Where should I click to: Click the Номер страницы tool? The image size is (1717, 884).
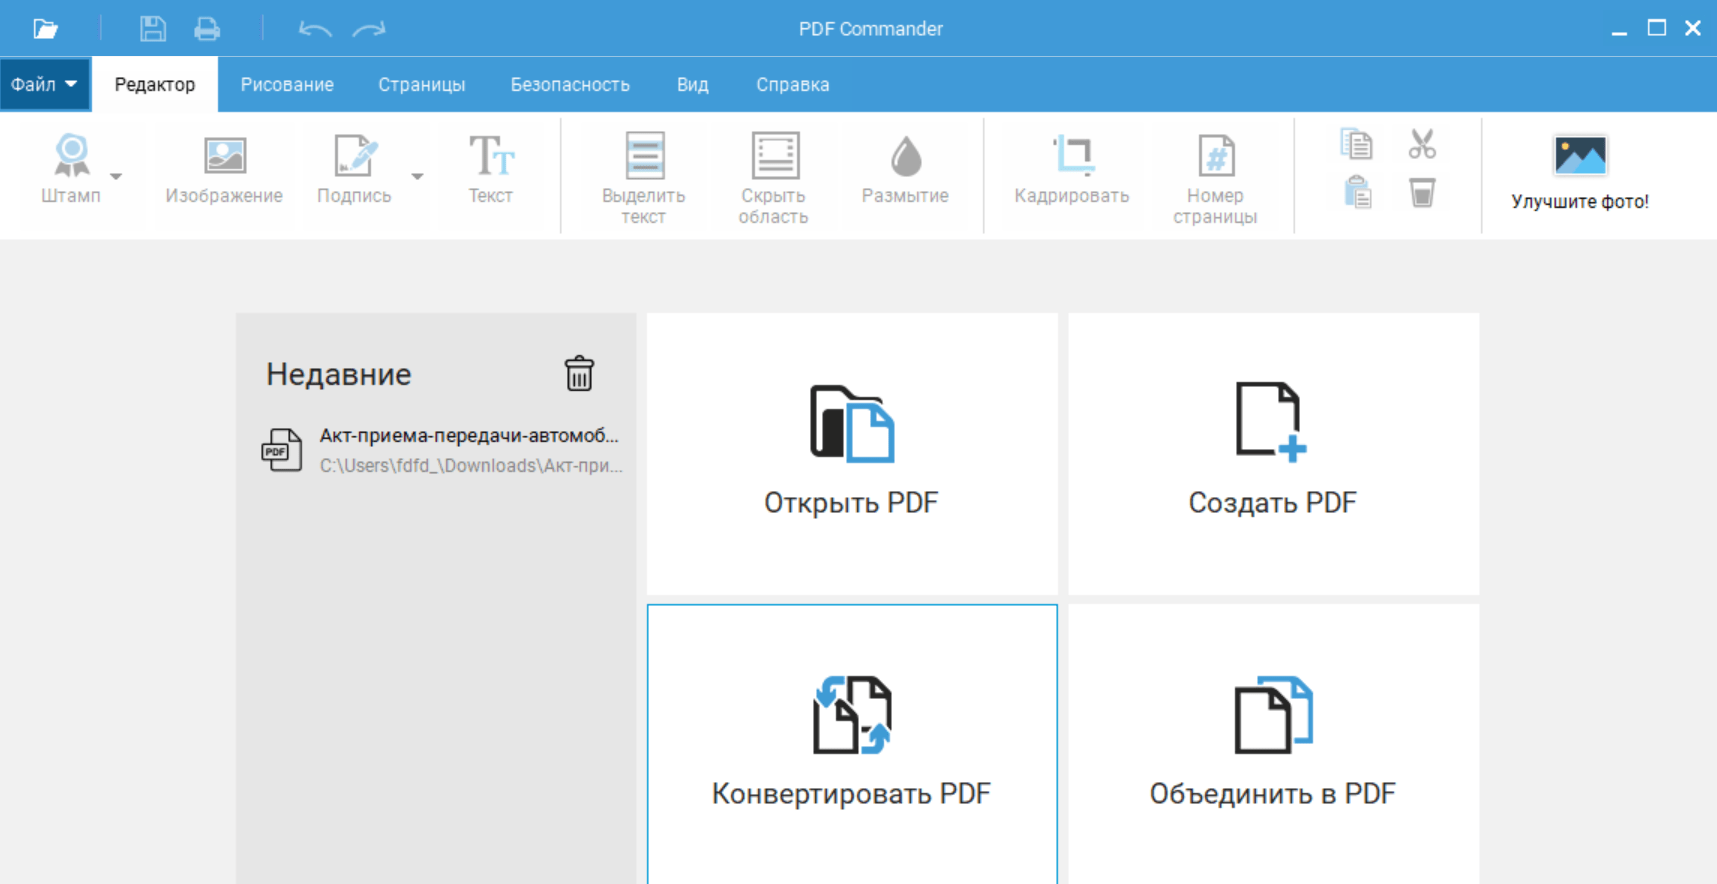[1216, 178]
